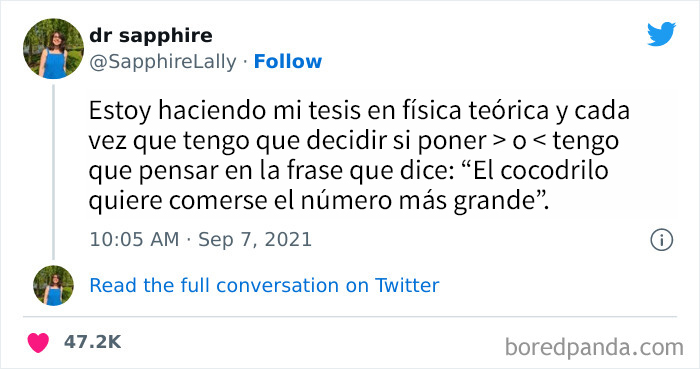Click the phrase quiere comerse el número
The width and height of the screenshot is (700, 369).
click(241, 201)
